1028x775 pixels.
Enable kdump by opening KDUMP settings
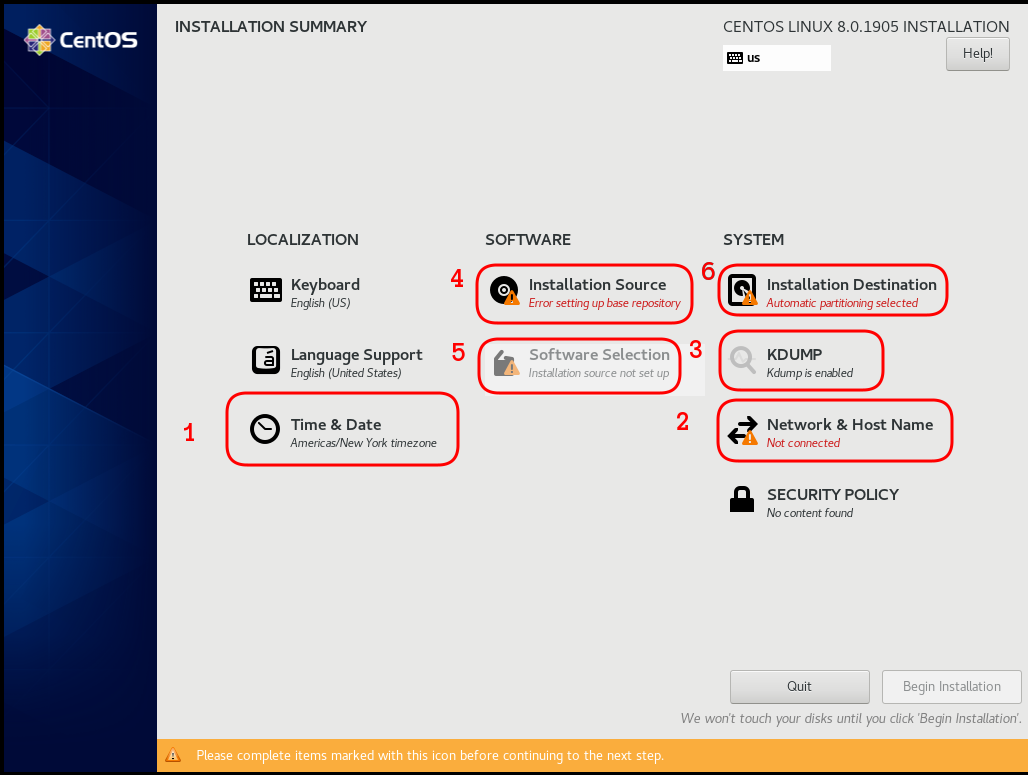click(x=800, y=360)
